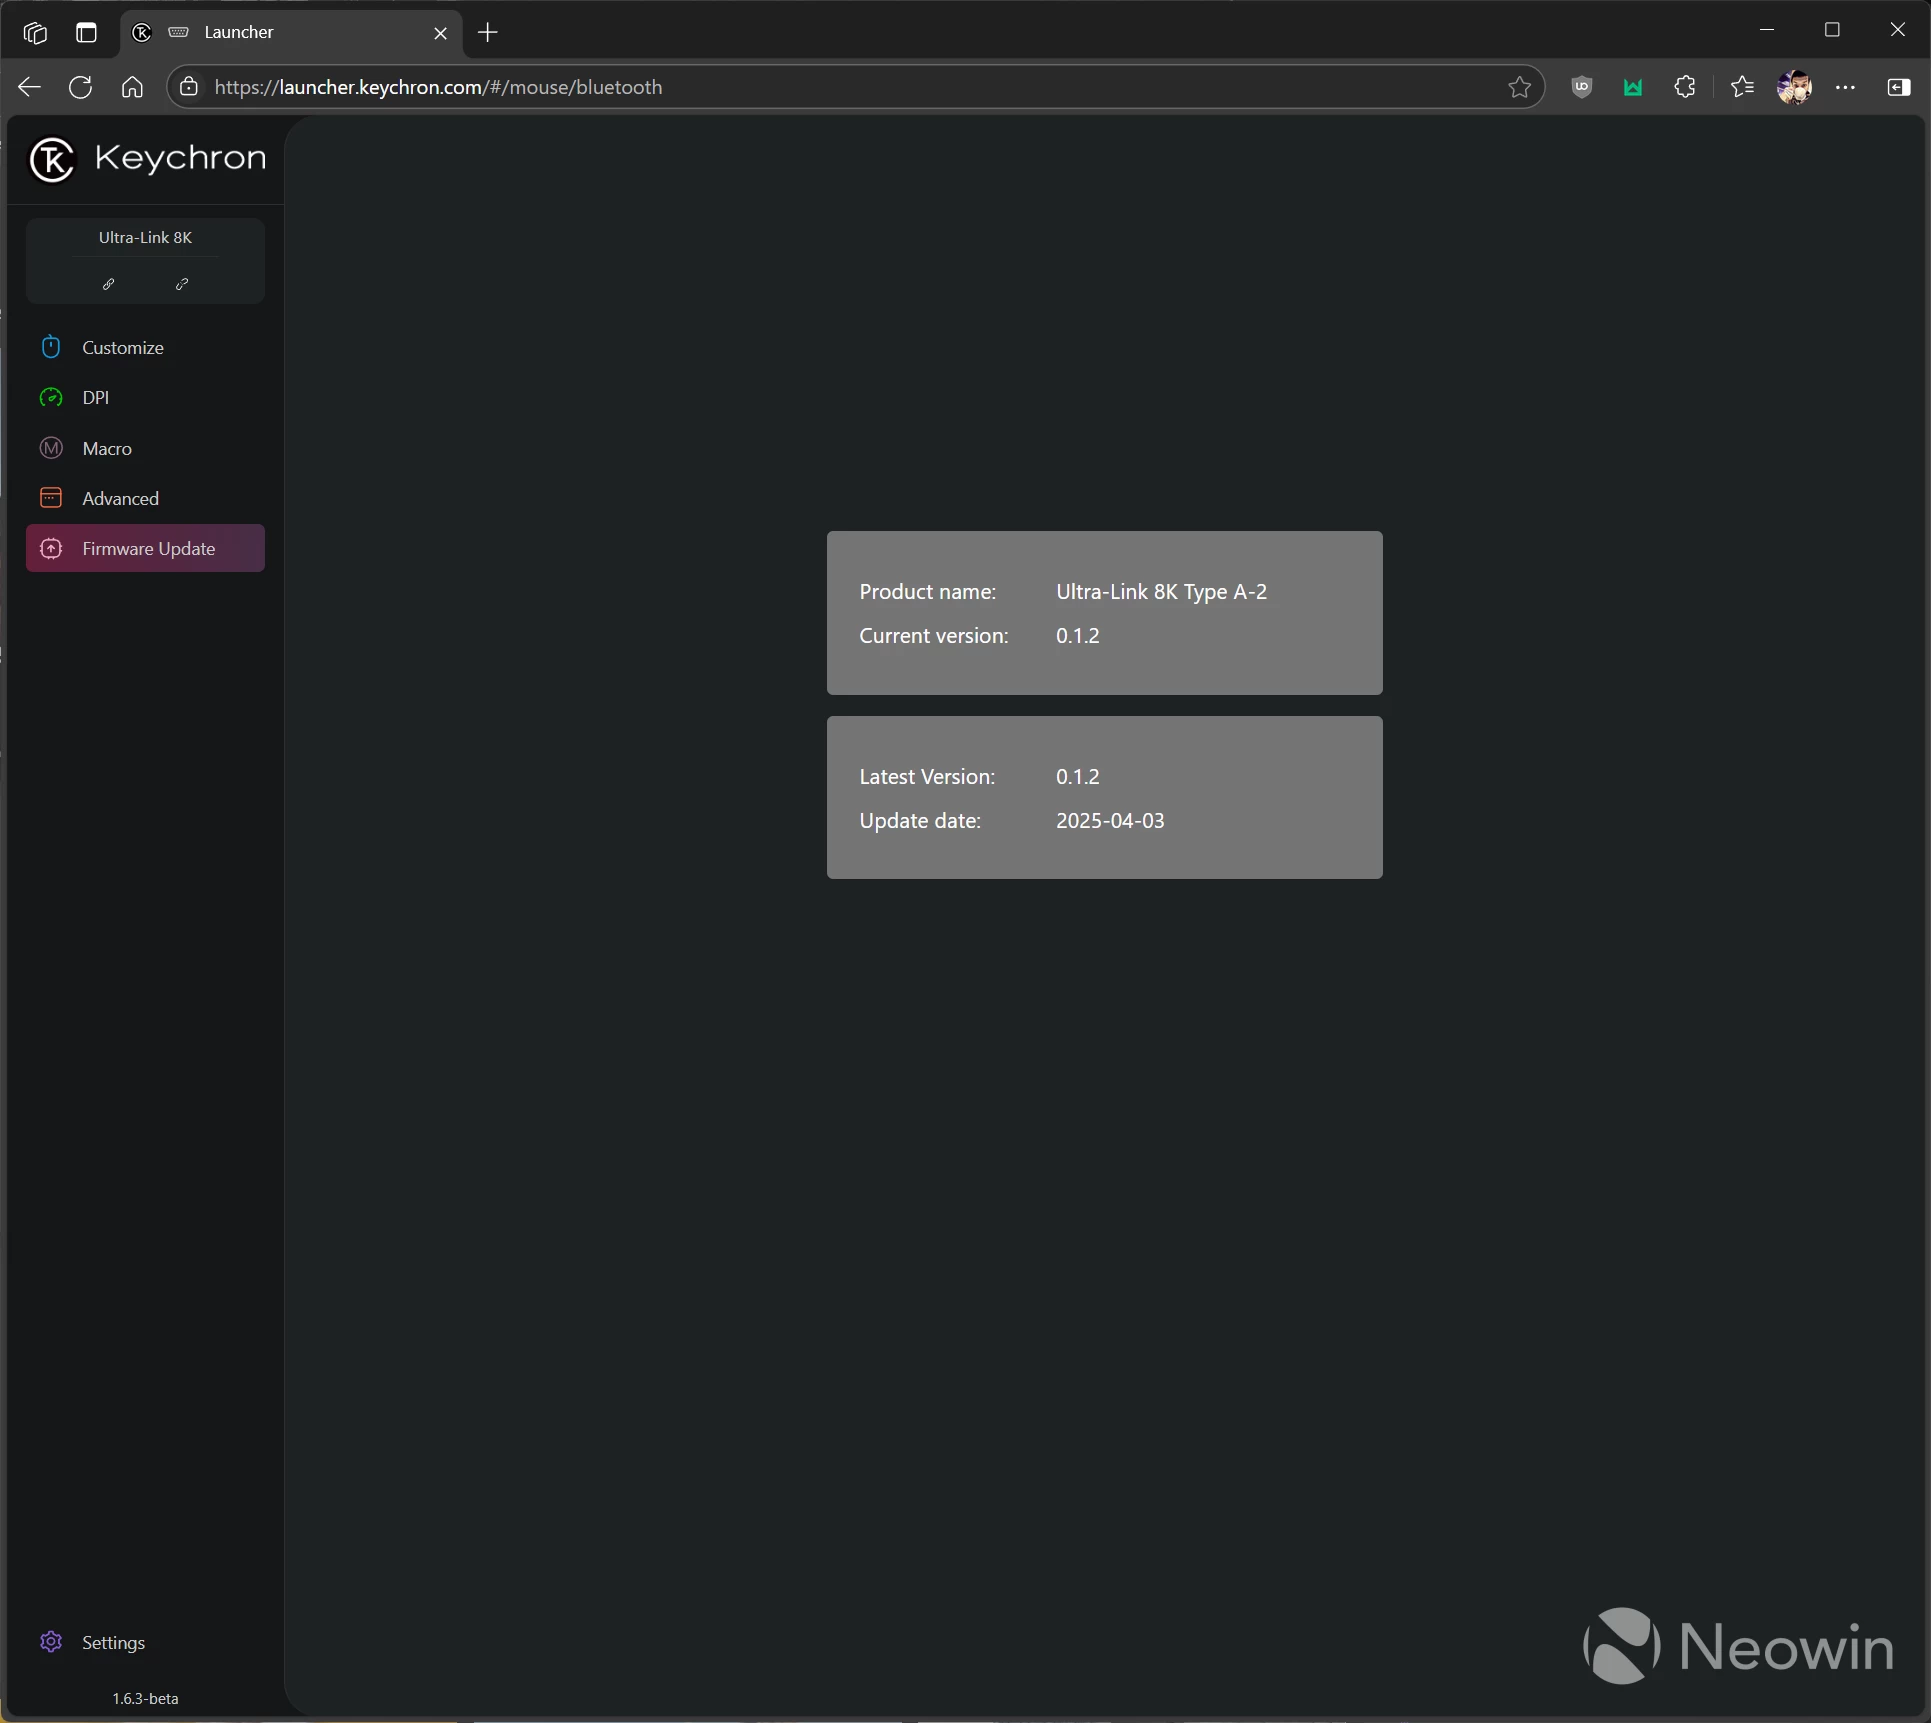
Task: Open the DPI settings page
Action: pyautogui.click(x=145, y=397)
